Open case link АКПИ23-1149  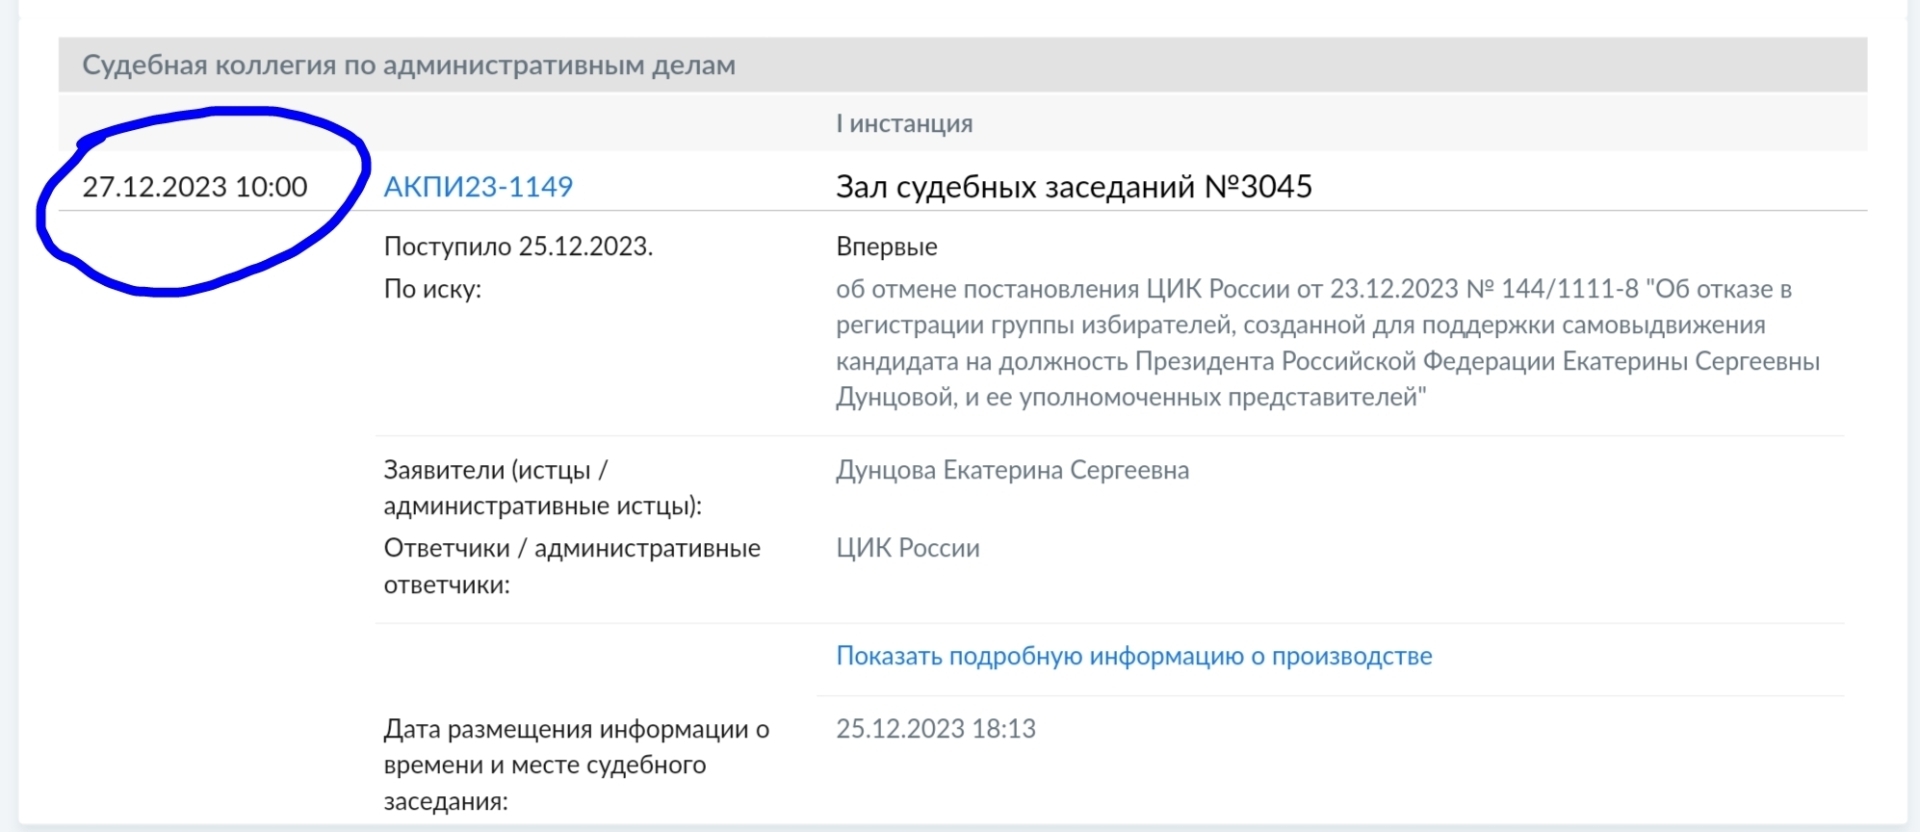[478, 187]
